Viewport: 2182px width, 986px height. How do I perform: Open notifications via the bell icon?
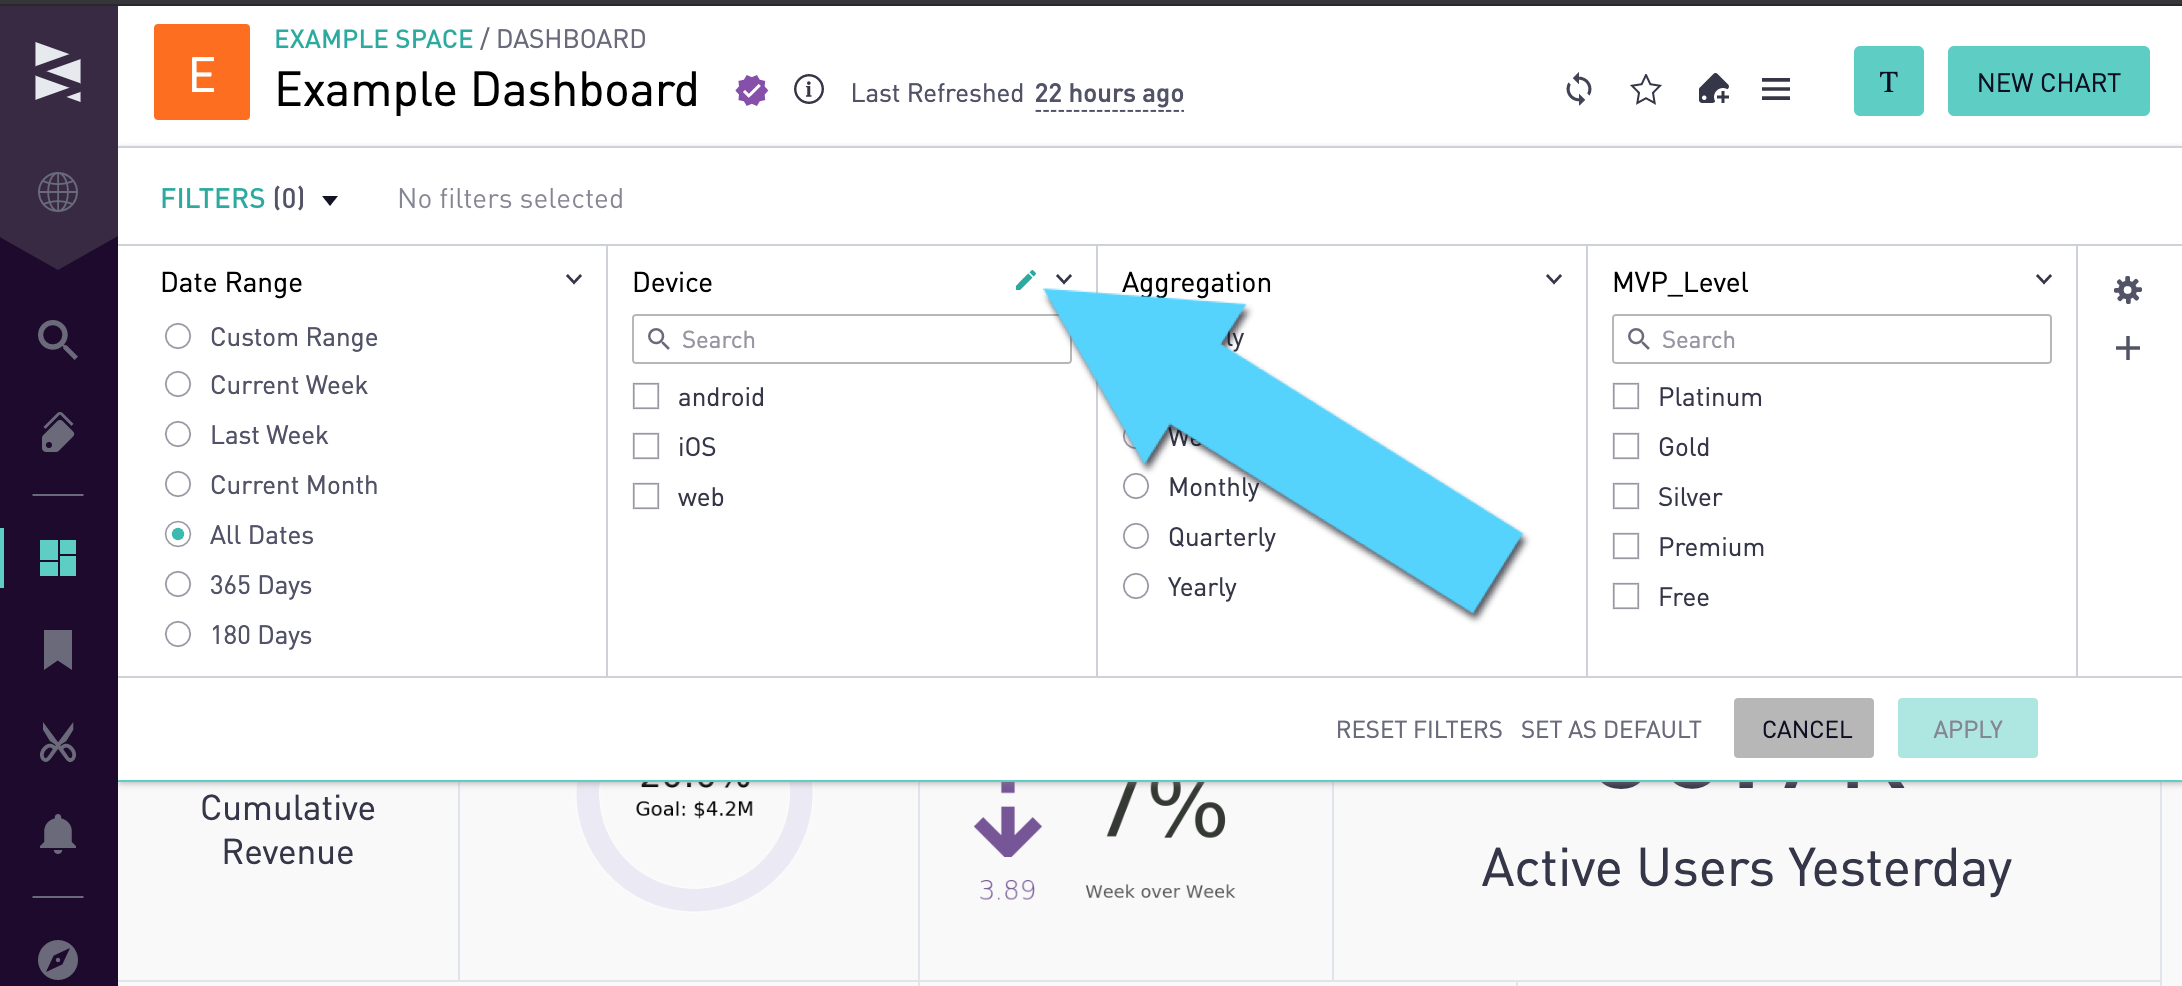tap(57, 833)
